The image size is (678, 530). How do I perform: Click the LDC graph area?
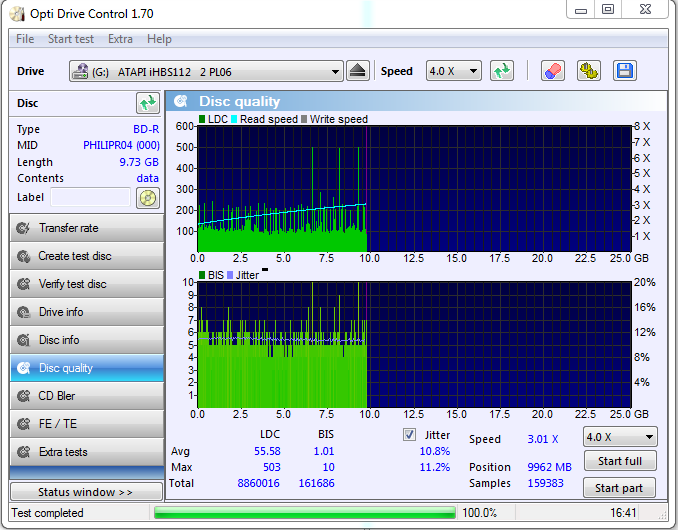pyautogui.click(x=414, y=188)
